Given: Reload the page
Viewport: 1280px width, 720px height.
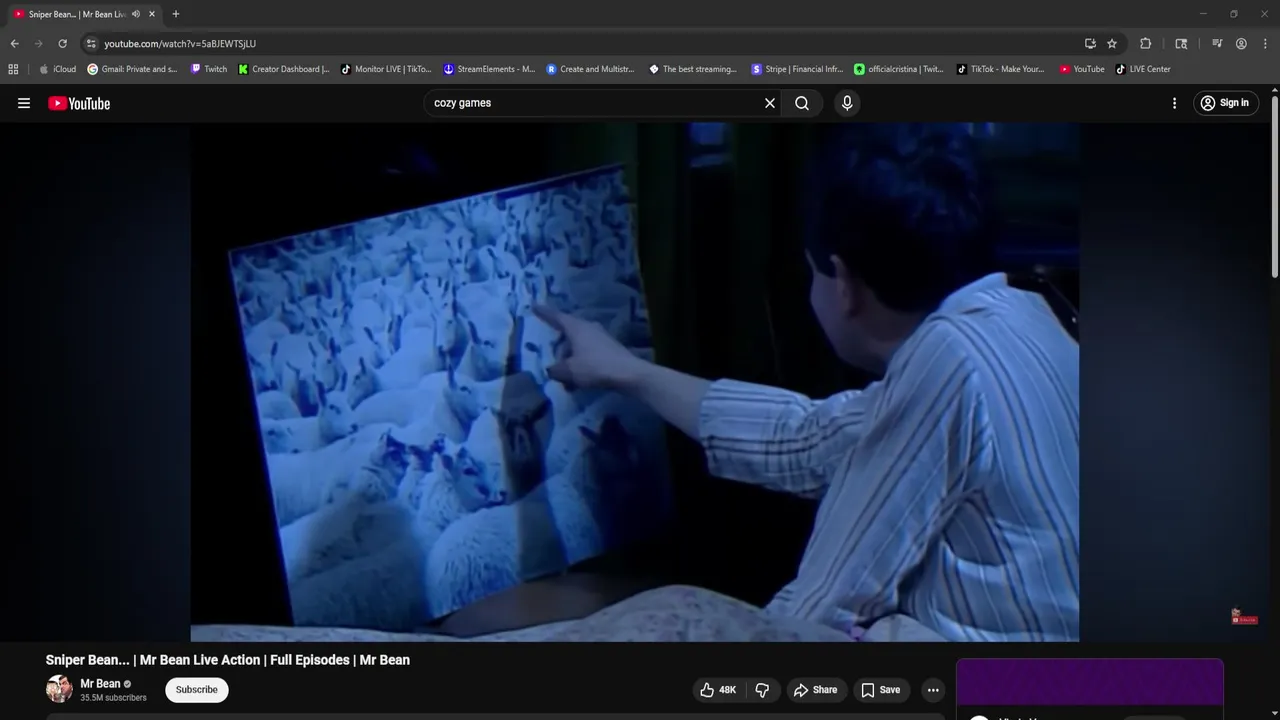Looking at the screenshot, I should click(62, 44).
